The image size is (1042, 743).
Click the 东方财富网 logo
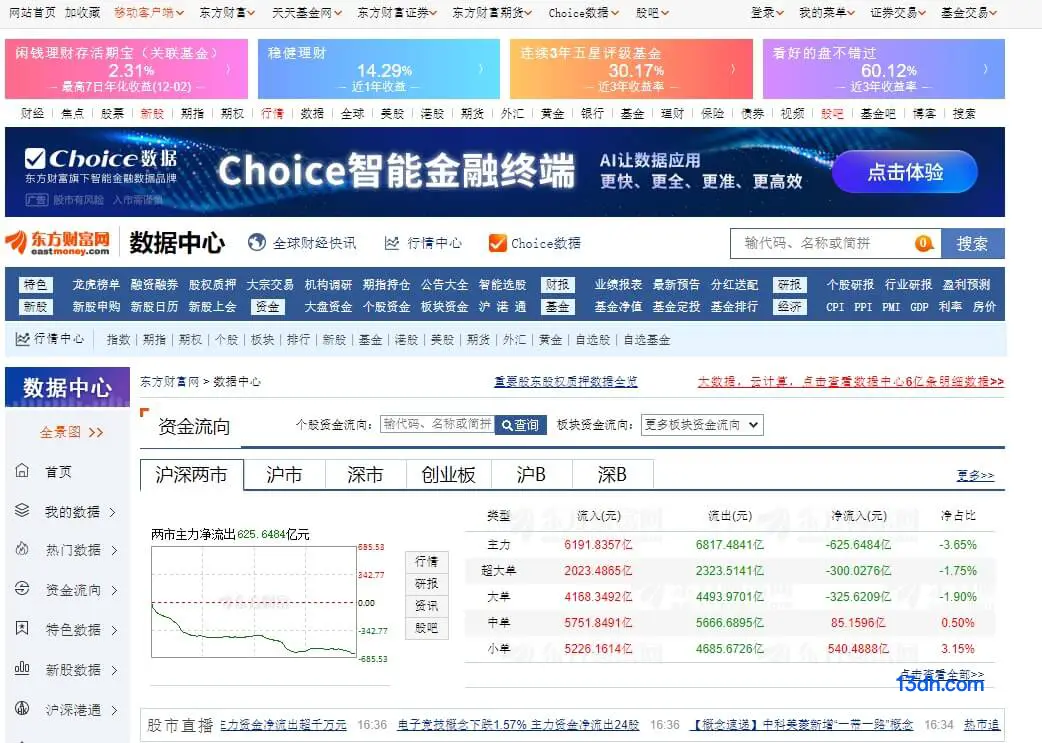click(57, 243)
